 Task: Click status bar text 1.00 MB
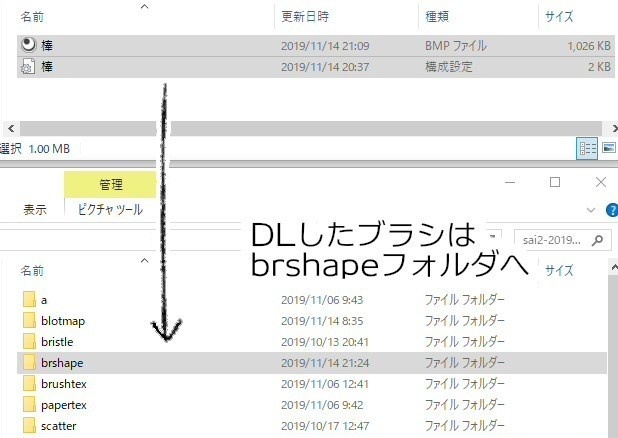49,149
